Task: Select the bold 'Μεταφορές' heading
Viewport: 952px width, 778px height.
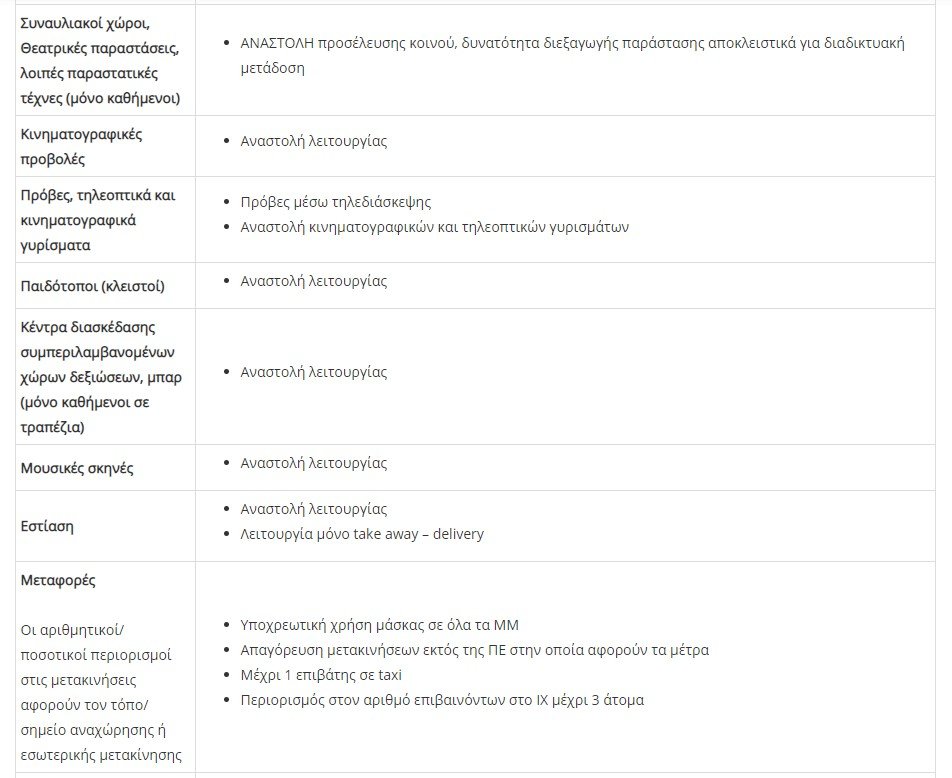Action: 58,580
